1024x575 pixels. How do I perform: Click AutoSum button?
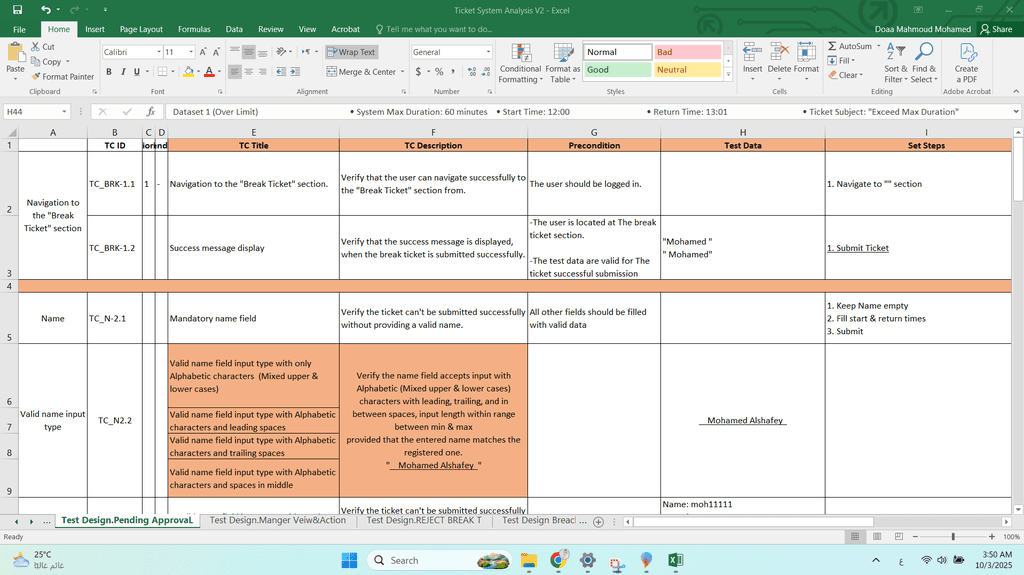coord(850,46)
